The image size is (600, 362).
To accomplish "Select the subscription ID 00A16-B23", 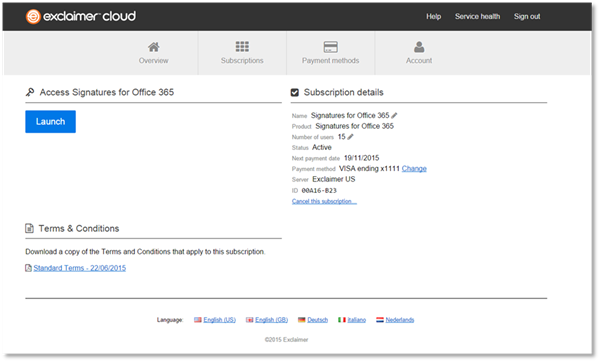I will pos(319,190).
